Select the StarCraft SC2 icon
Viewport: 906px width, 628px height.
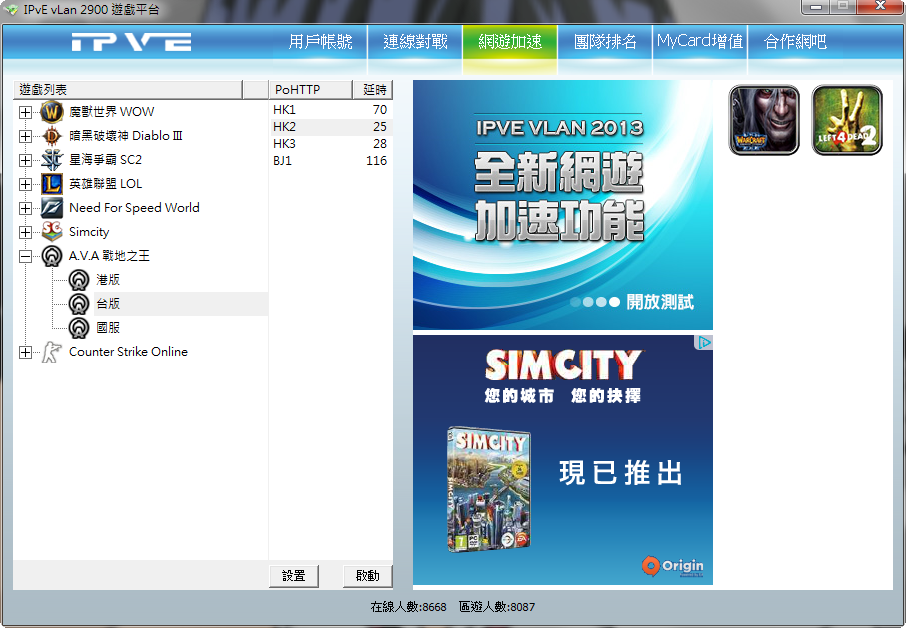52,160
